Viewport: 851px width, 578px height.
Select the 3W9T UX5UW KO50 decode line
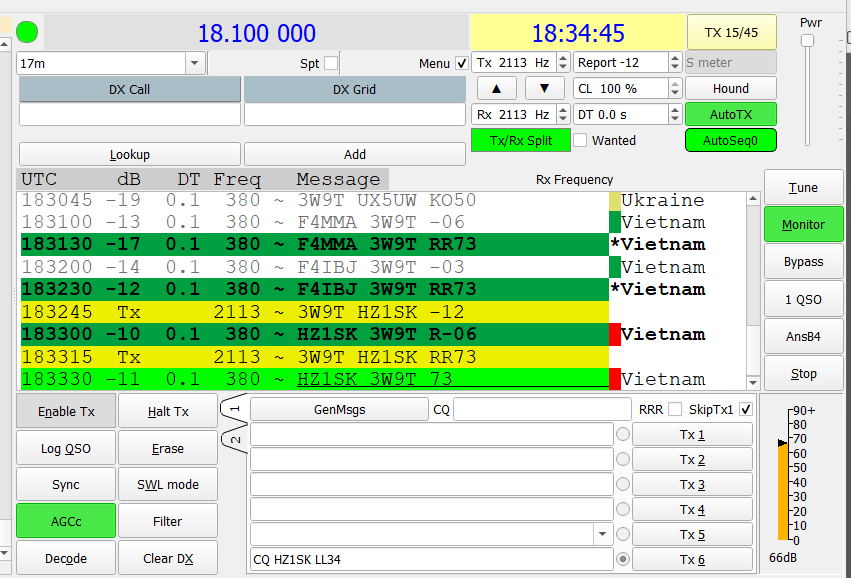coord(315,200)
